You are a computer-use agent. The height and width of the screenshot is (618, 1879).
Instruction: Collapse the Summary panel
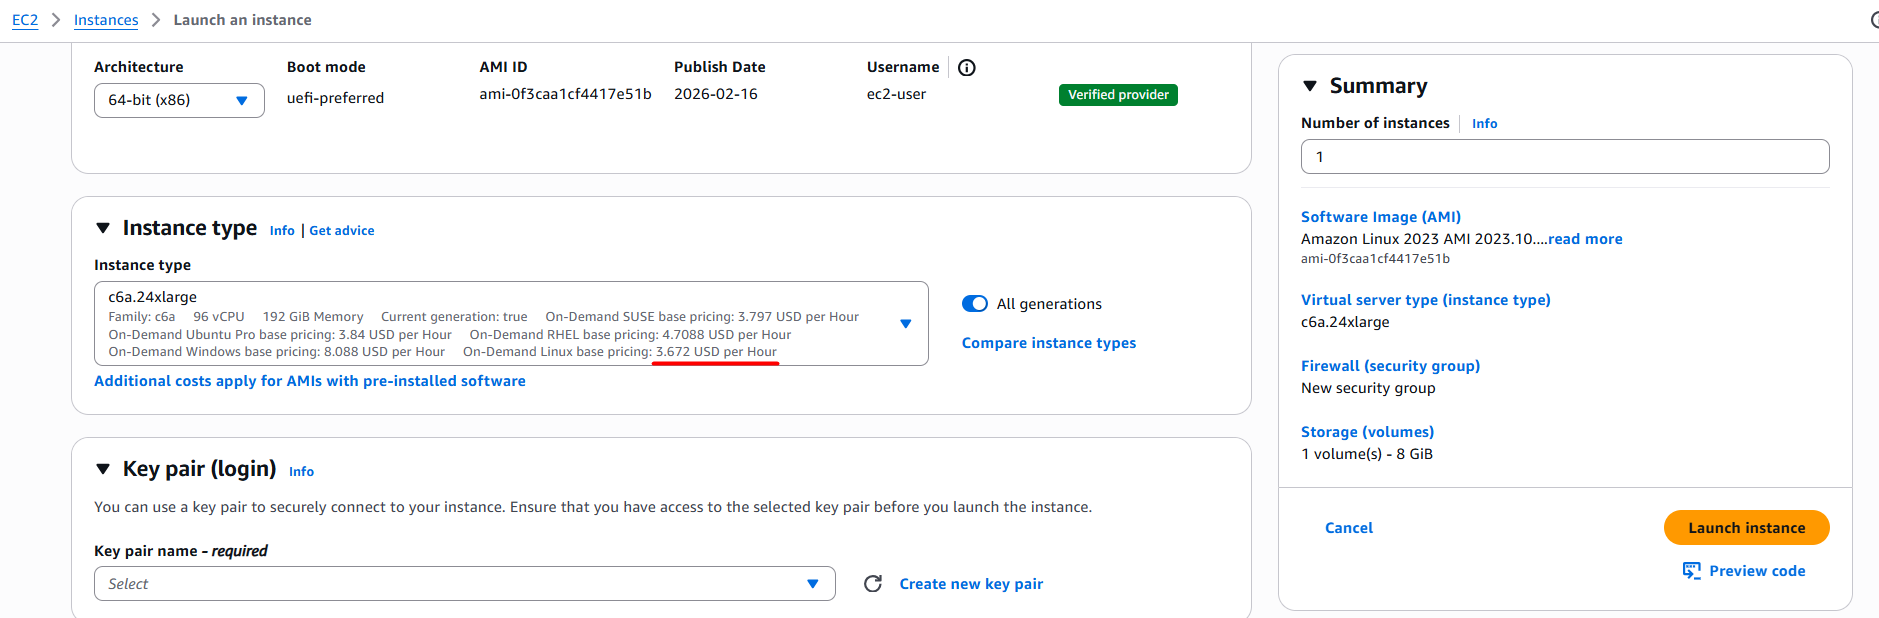click(x=1310, y=87)
